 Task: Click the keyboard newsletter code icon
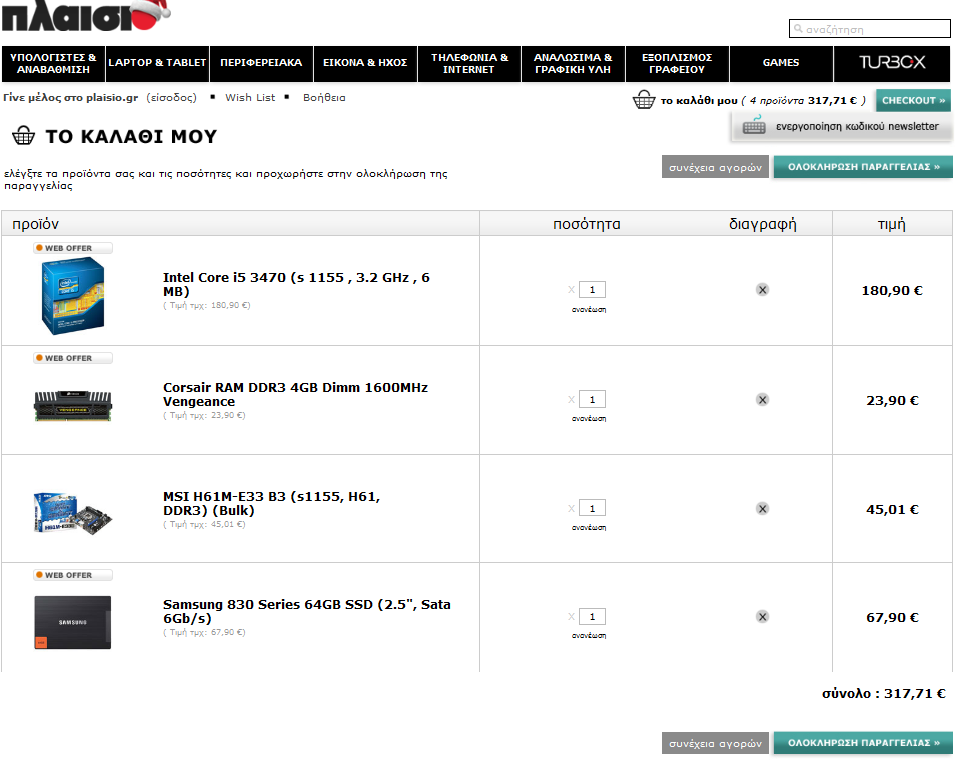tap(754, 125)
